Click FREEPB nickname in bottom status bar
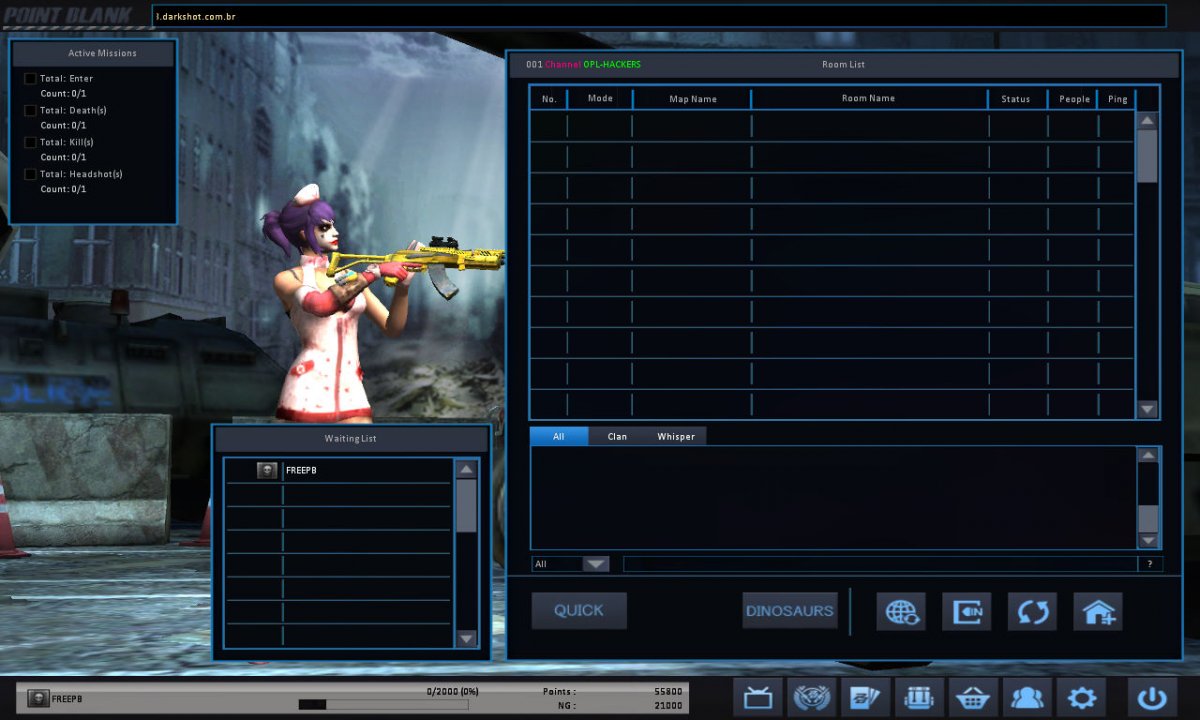 coord(67,699)
